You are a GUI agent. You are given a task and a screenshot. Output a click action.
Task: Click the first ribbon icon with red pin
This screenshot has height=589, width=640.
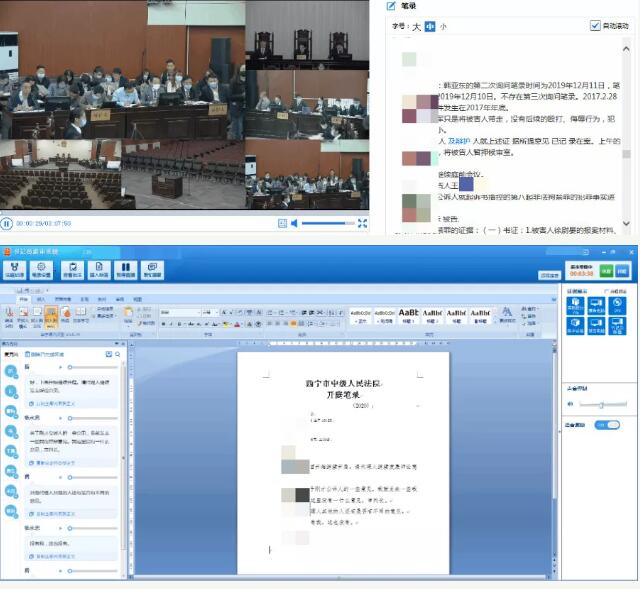point(9,317)
